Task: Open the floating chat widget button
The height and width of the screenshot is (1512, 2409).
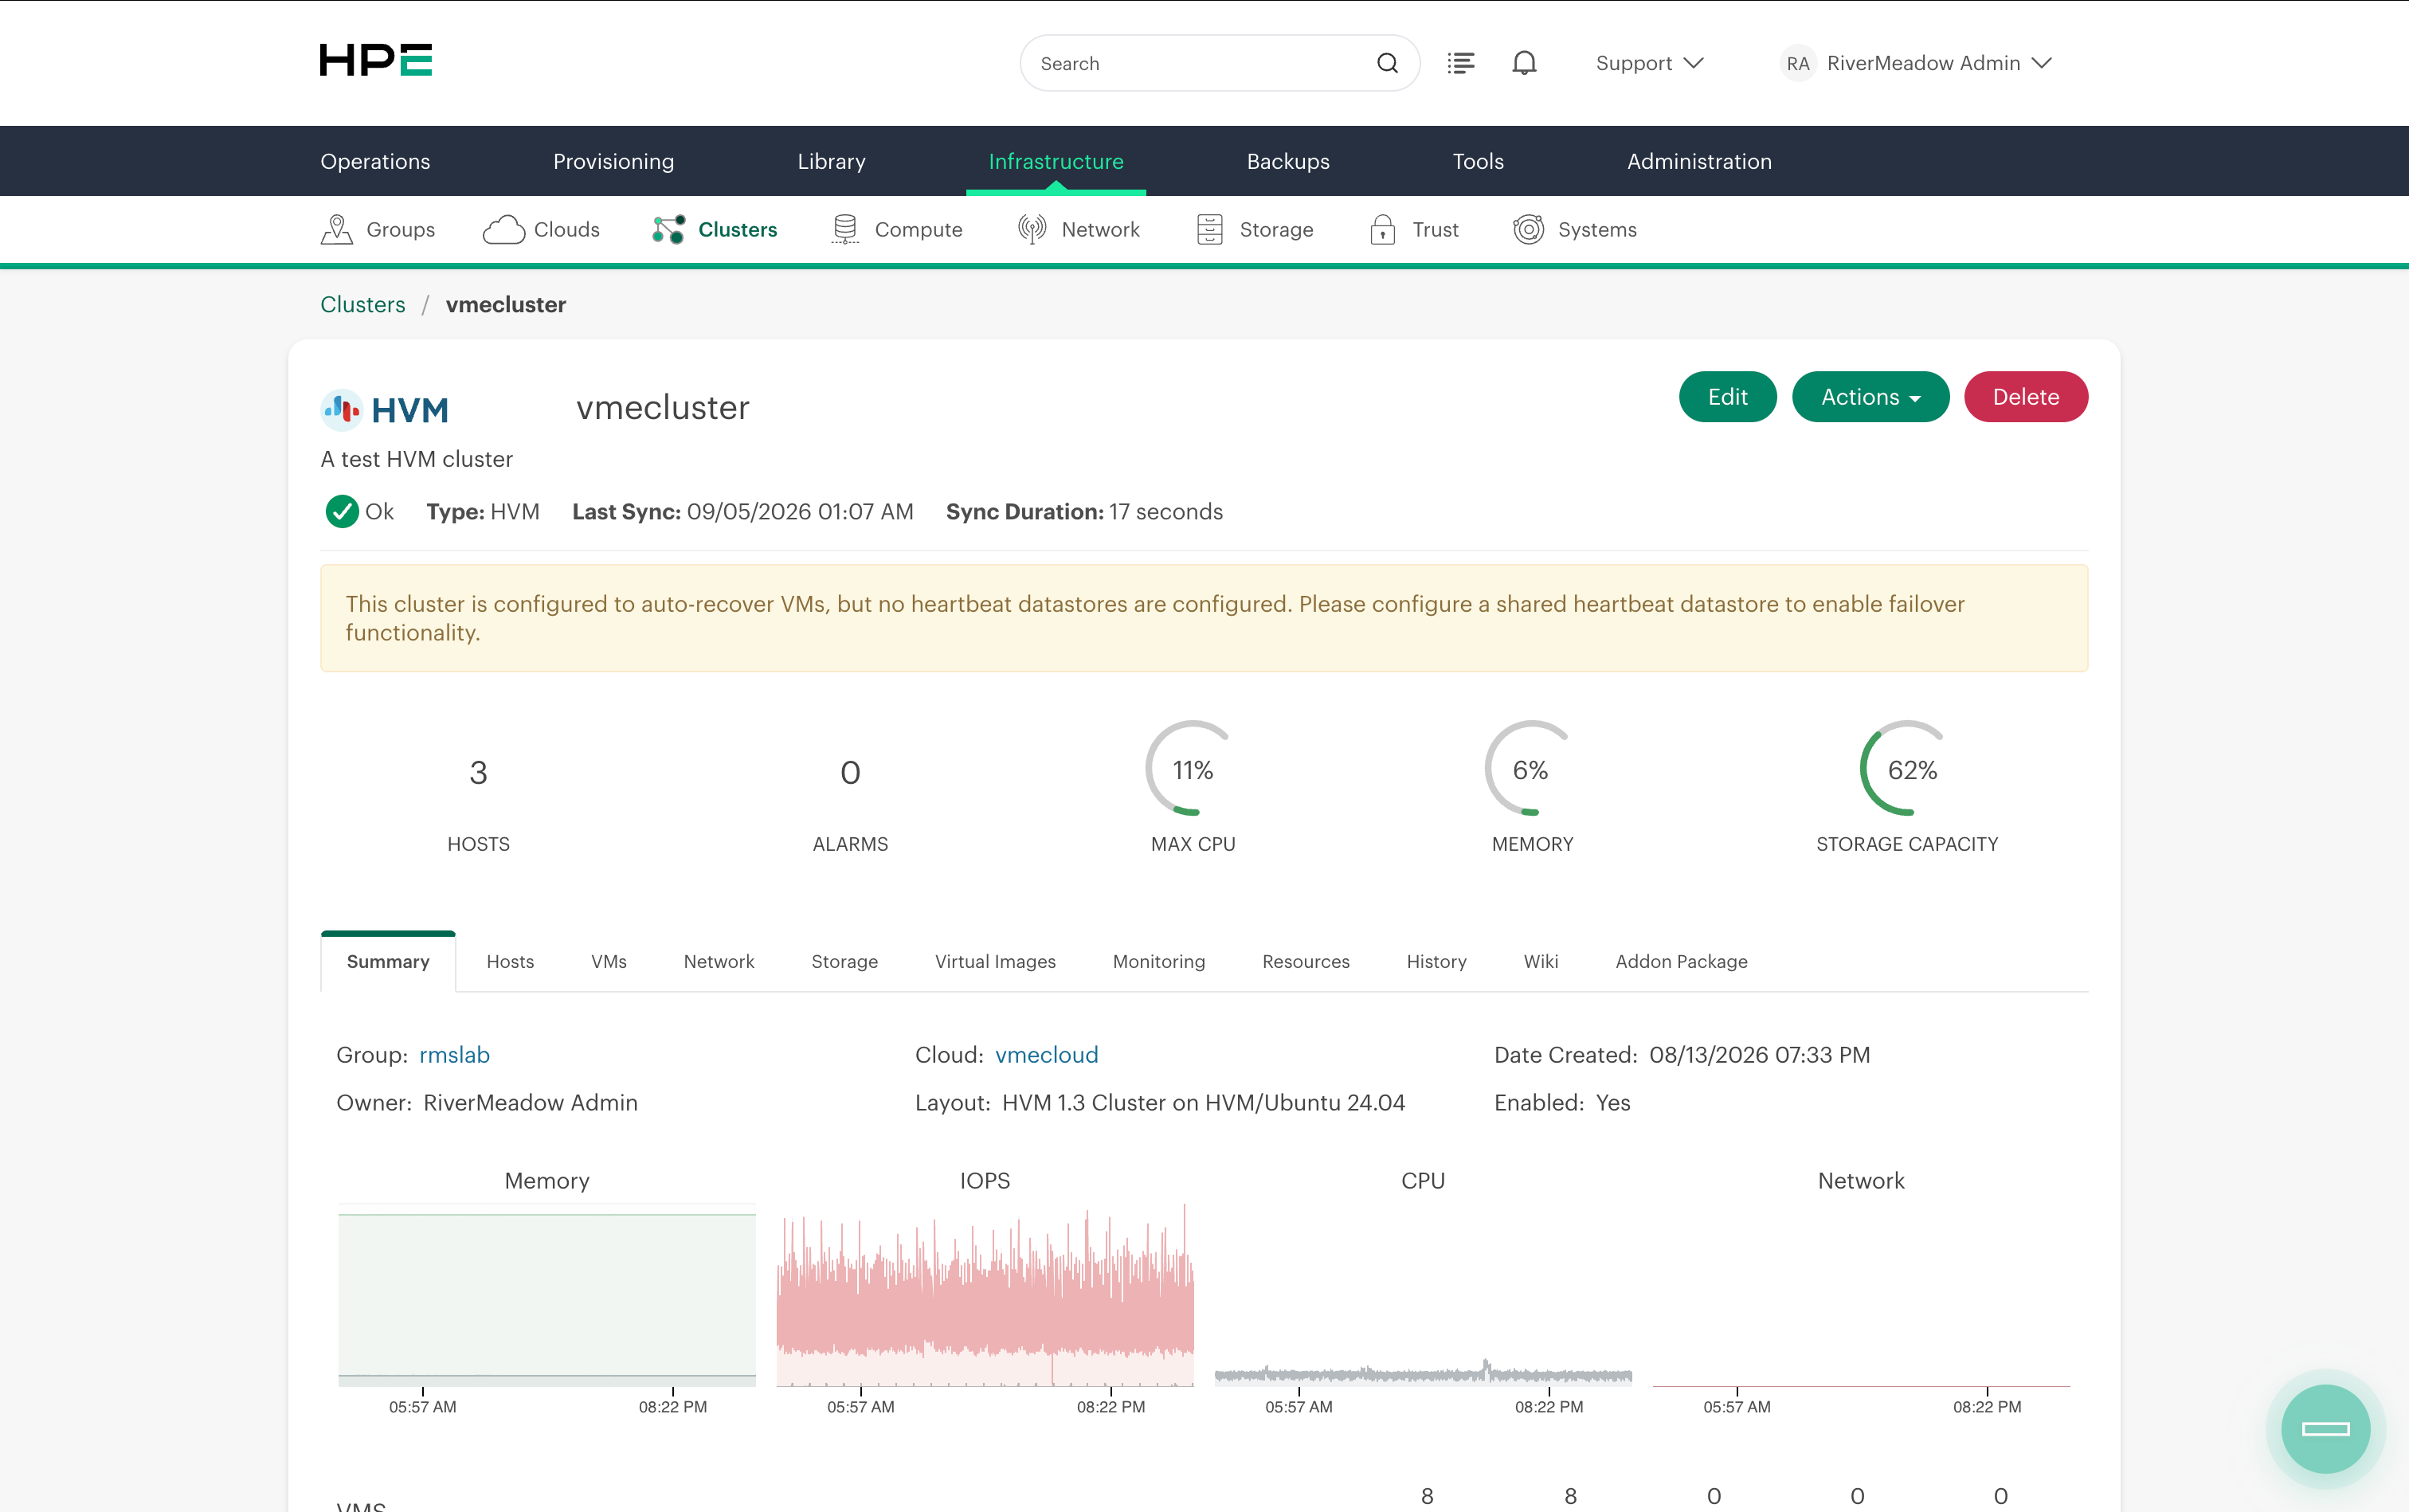Action: point(2325,1428)
